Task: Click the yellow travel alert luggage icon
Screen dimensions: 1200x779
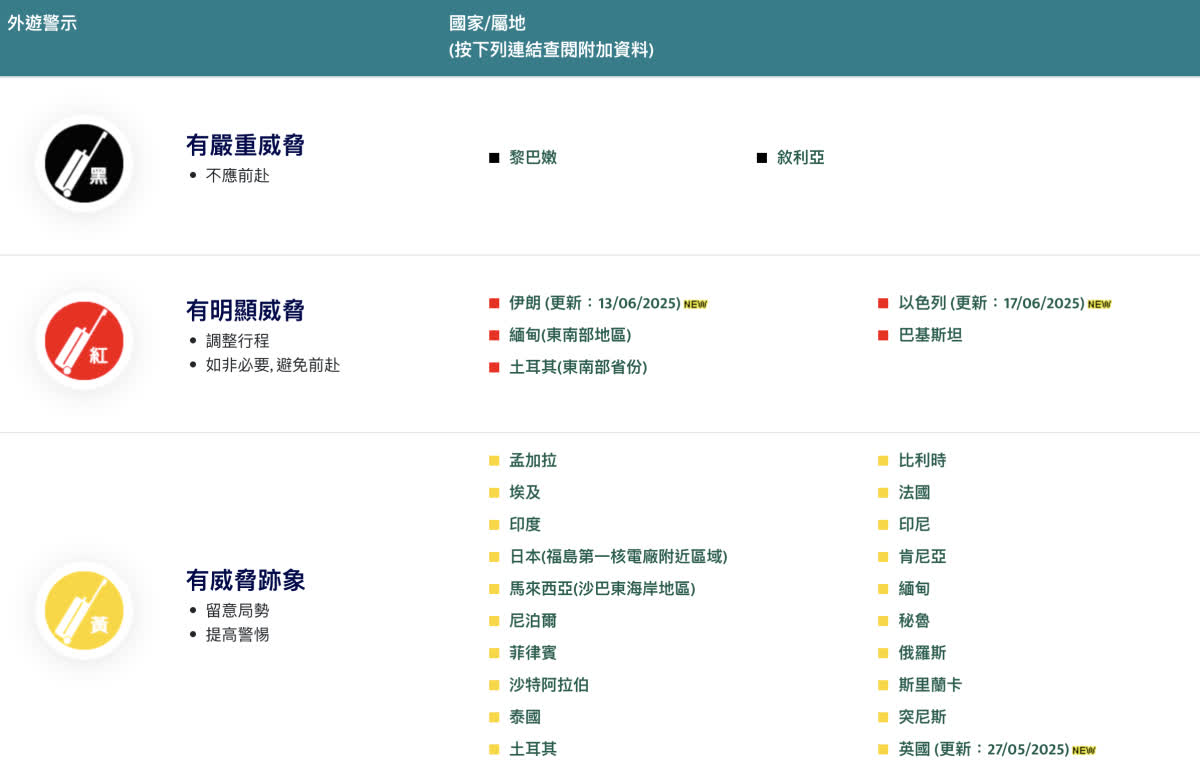Action: [x=84, y=610]
